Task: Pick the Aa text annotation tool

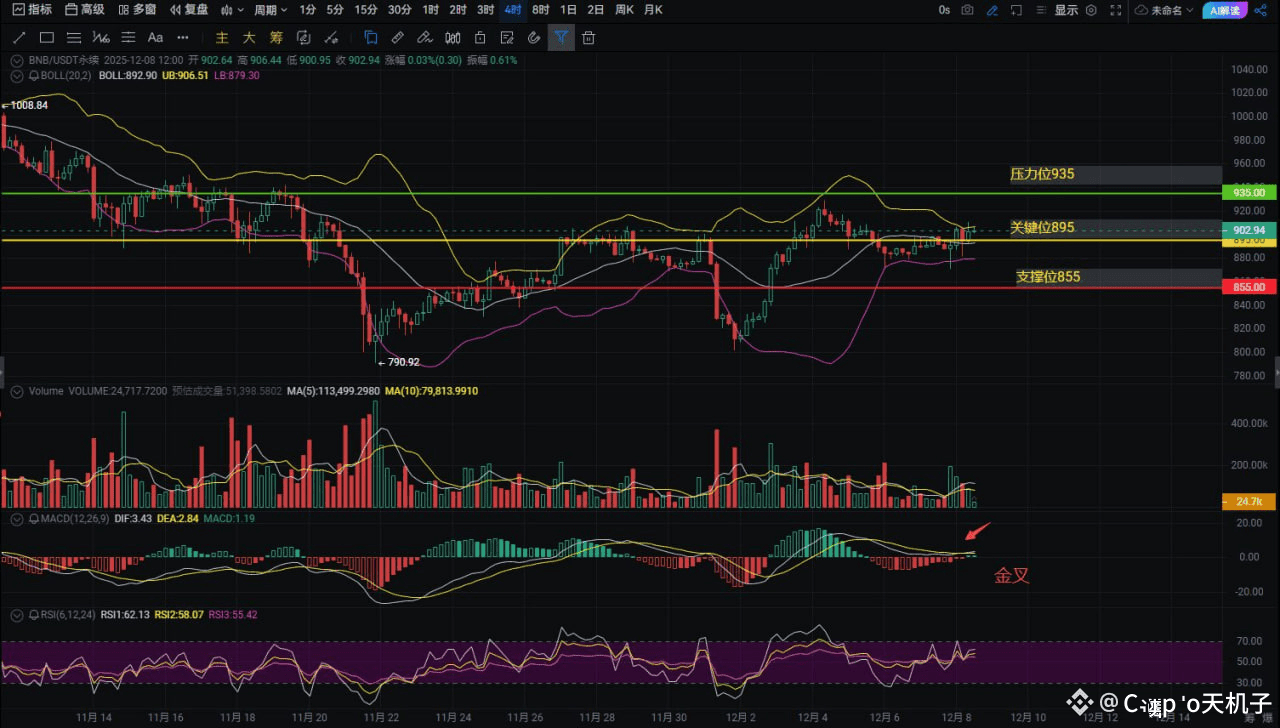Action: coord(155,38)
